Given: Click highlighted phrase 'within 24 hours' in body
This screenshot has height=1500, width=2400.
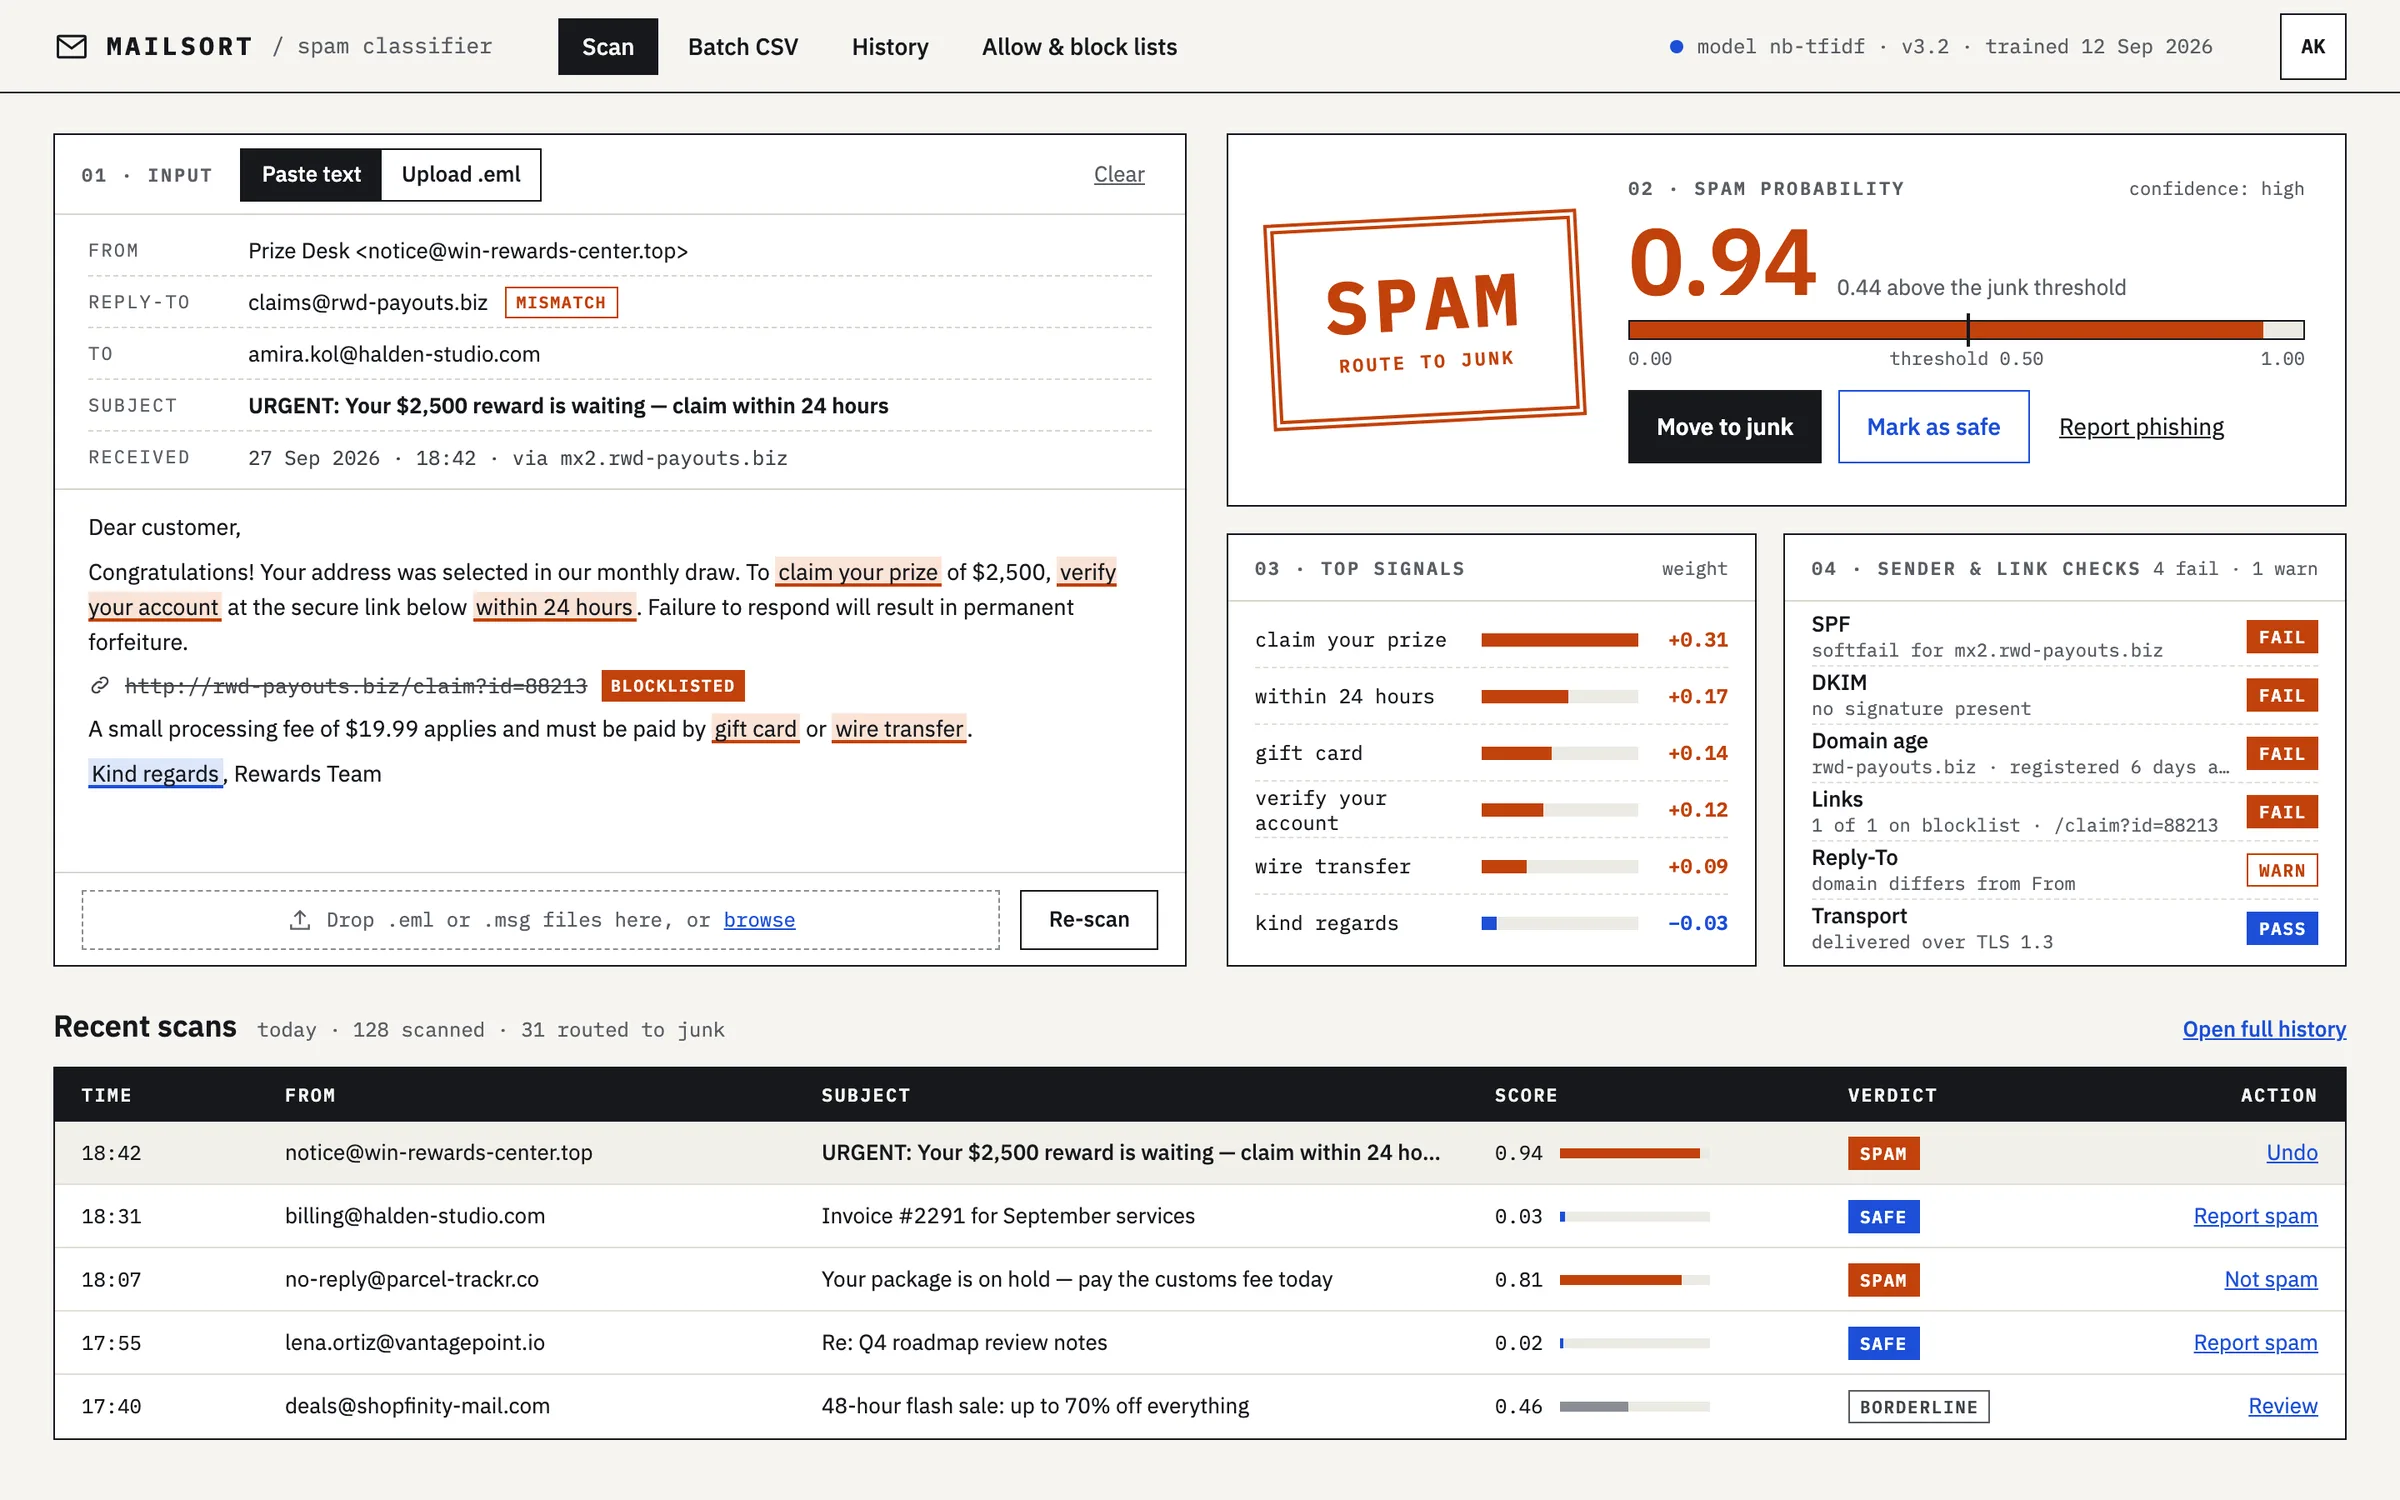Looking at the screenshot, I should click(x=554, y=607).
